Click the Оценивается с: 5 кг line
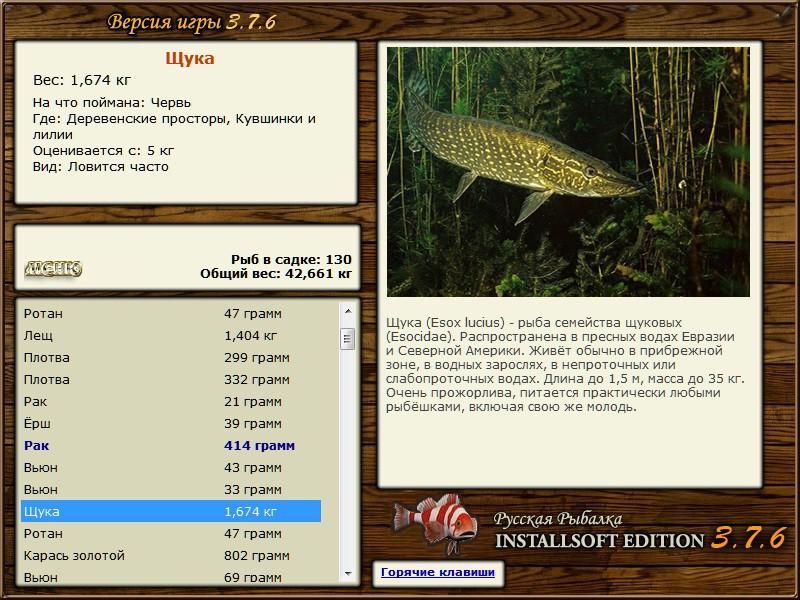The image size is (800, 600). coord(104,151)
